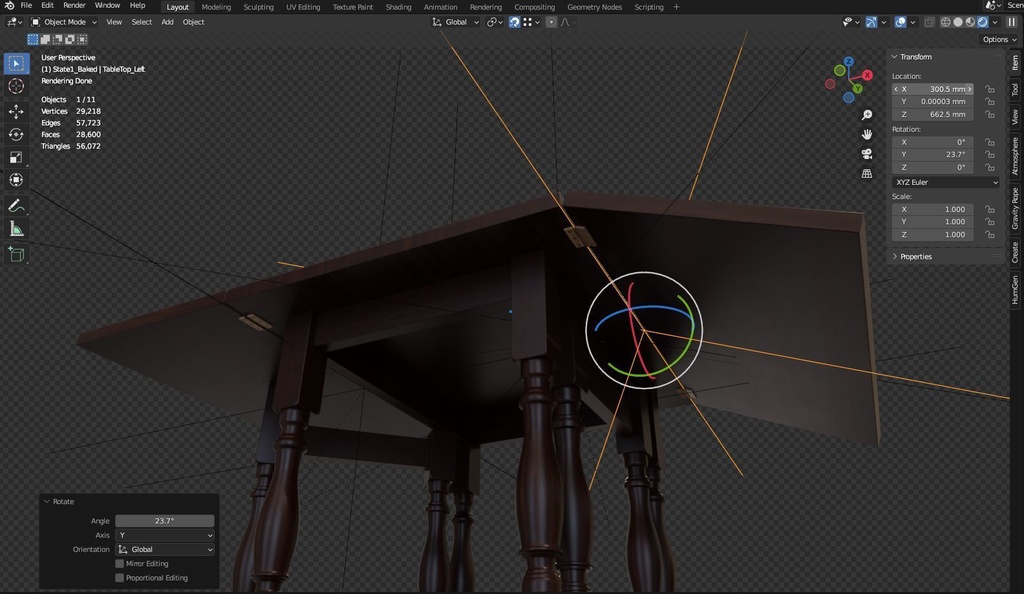Click the Options button in viewport header
This screenshot has height=594, width=1024.
(x=998, y=40)
